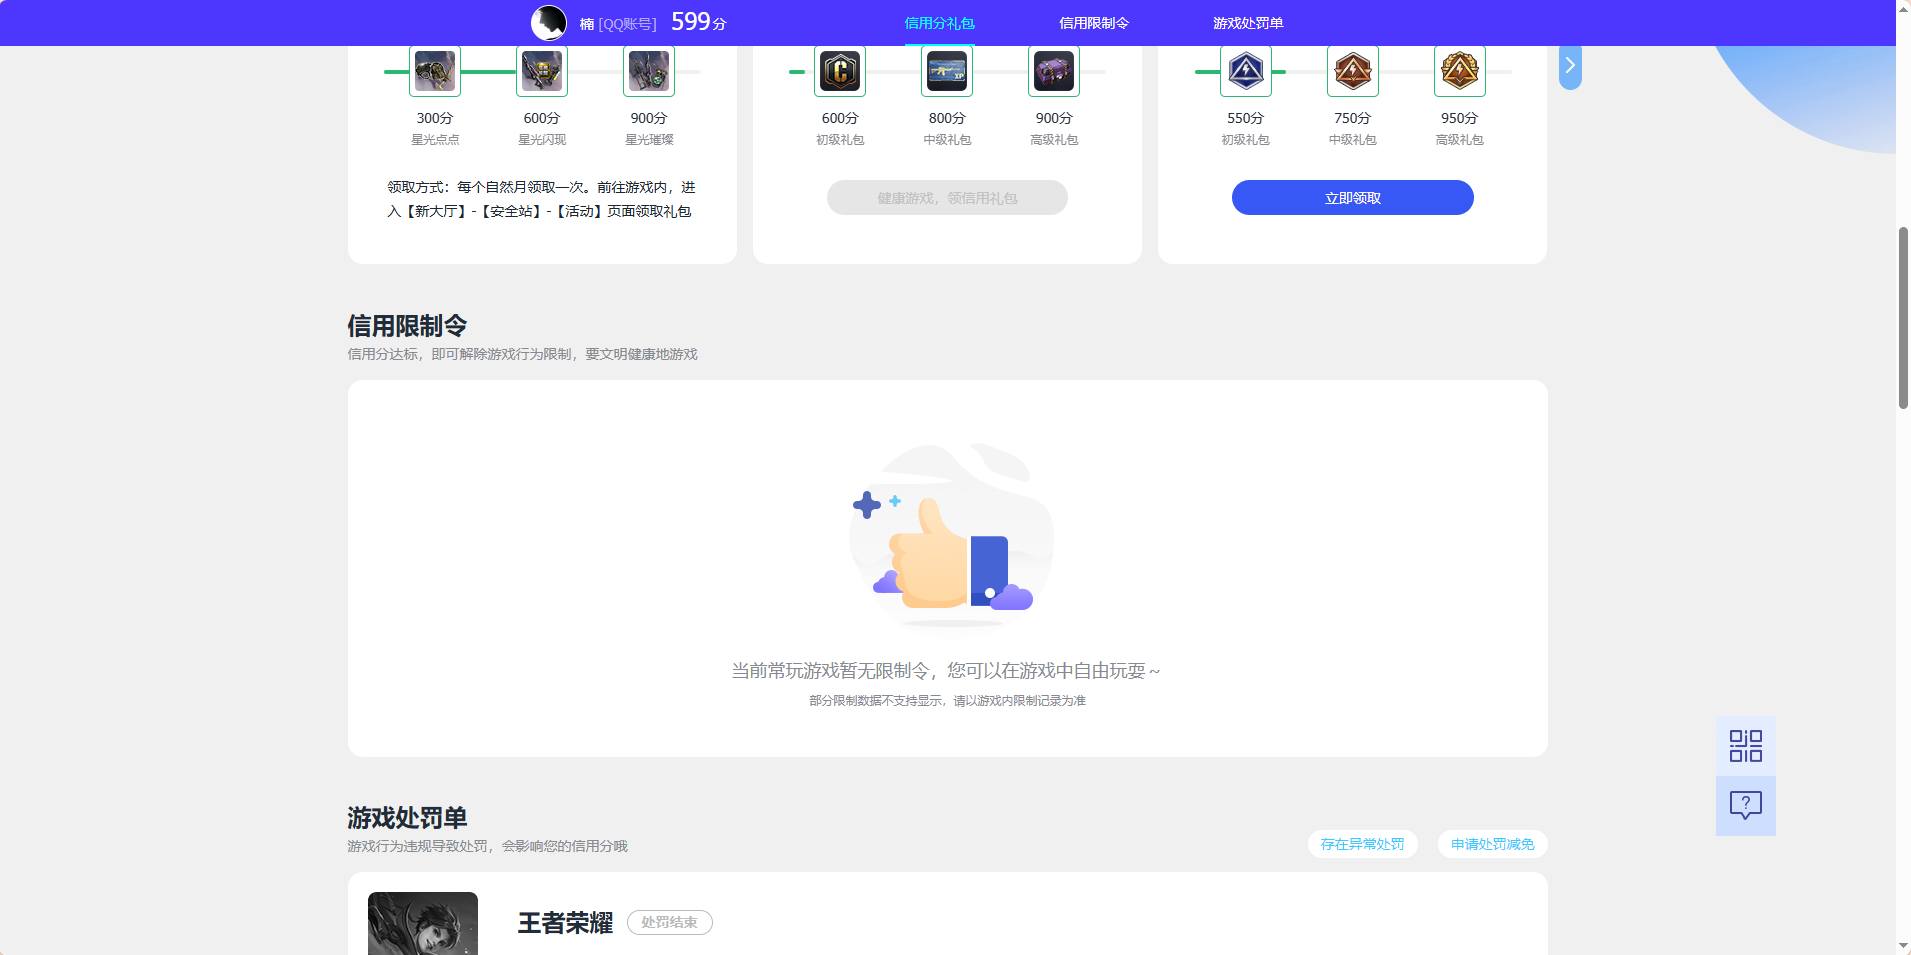Select the 300分 星光点点 gift icon
1911x955 pixels.
[436, 70]
